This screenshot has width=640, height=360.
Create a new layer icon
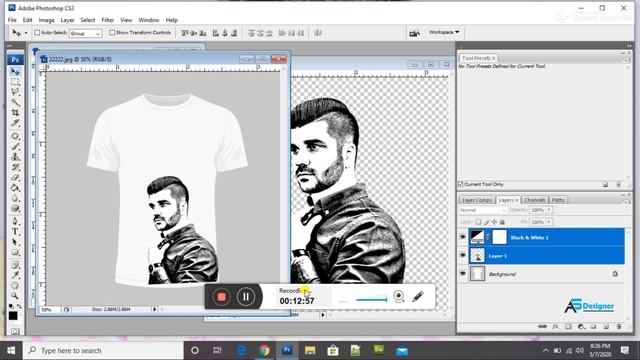pyautogui.click(x=606, y=327)
